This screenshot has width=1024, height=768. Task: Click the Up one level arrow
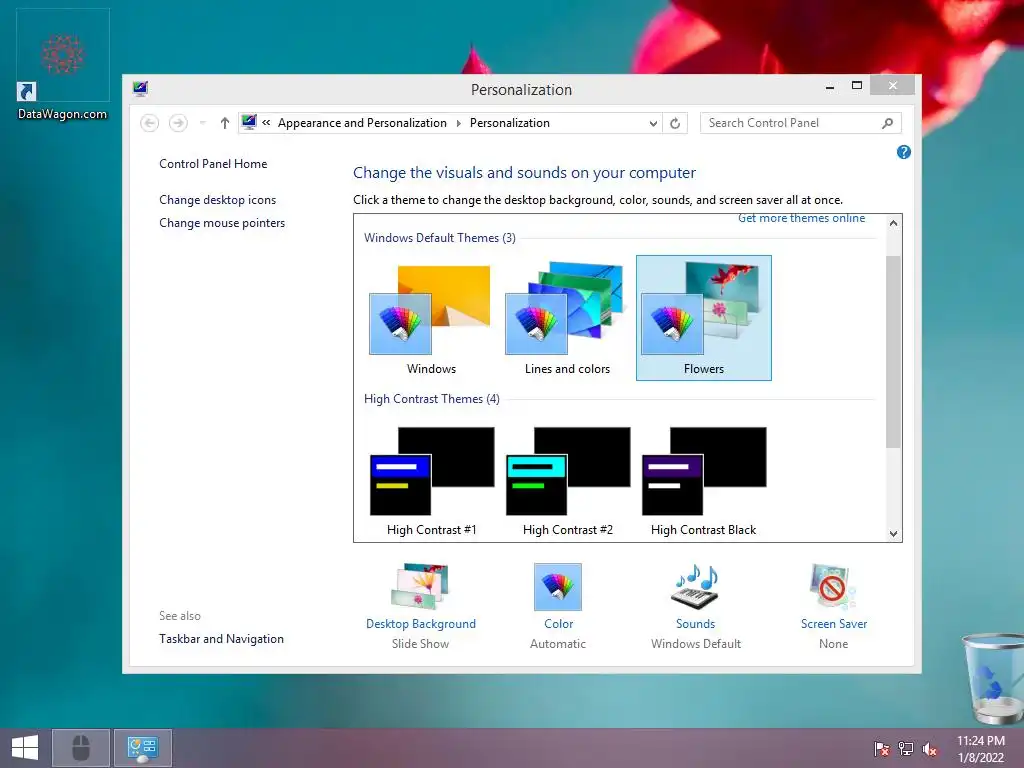click(x=225, y=123)
